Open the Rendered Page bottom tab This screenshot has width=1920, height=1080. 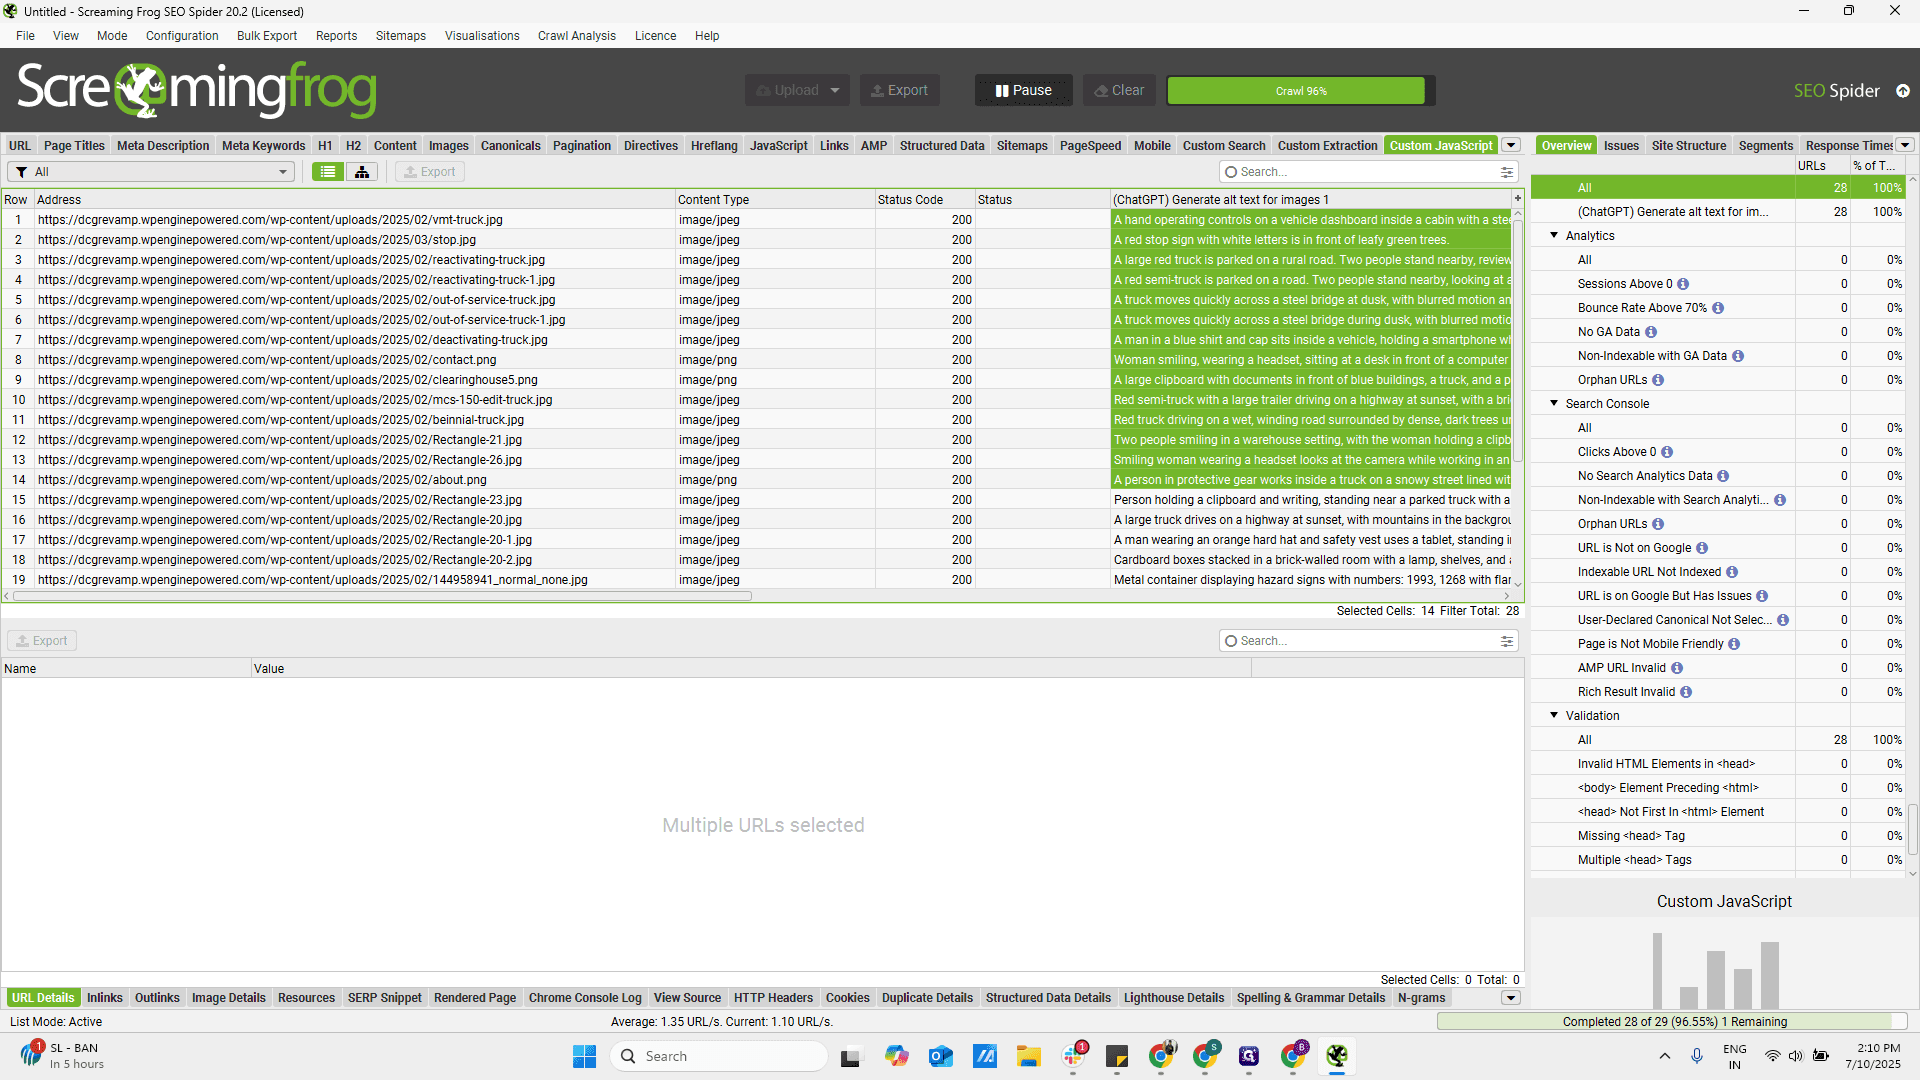(x=475, y=998)
